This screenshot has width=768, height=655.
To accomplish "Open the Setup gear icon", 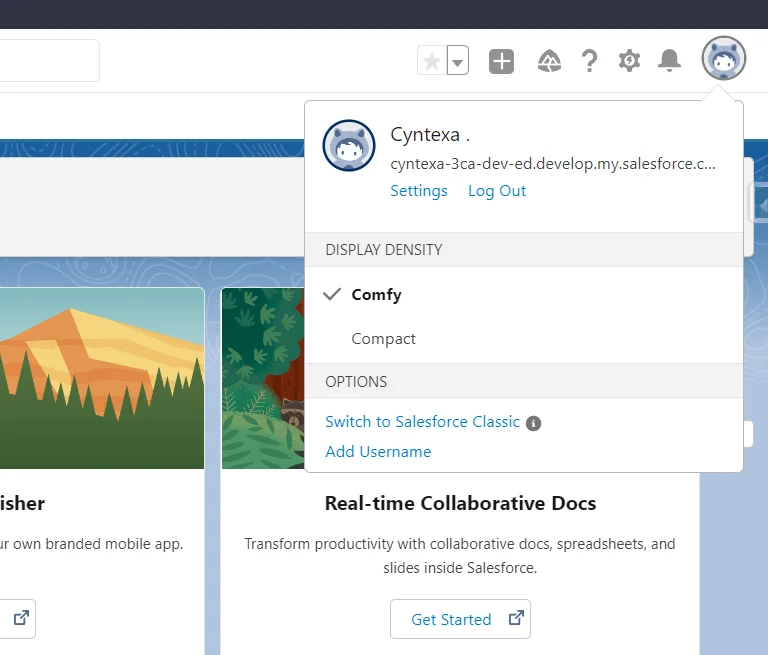I will coord(629,61).
